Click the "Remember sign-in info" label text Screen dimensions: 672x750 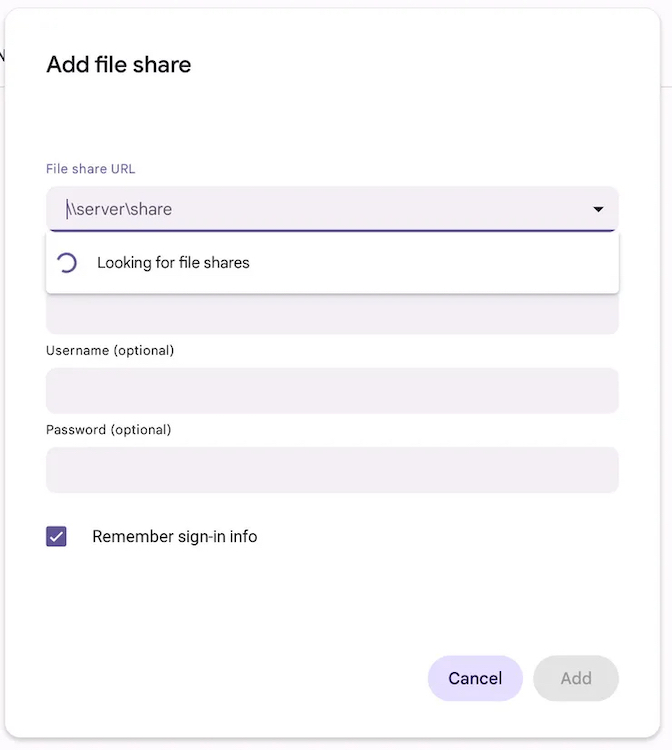pos(174,537)
